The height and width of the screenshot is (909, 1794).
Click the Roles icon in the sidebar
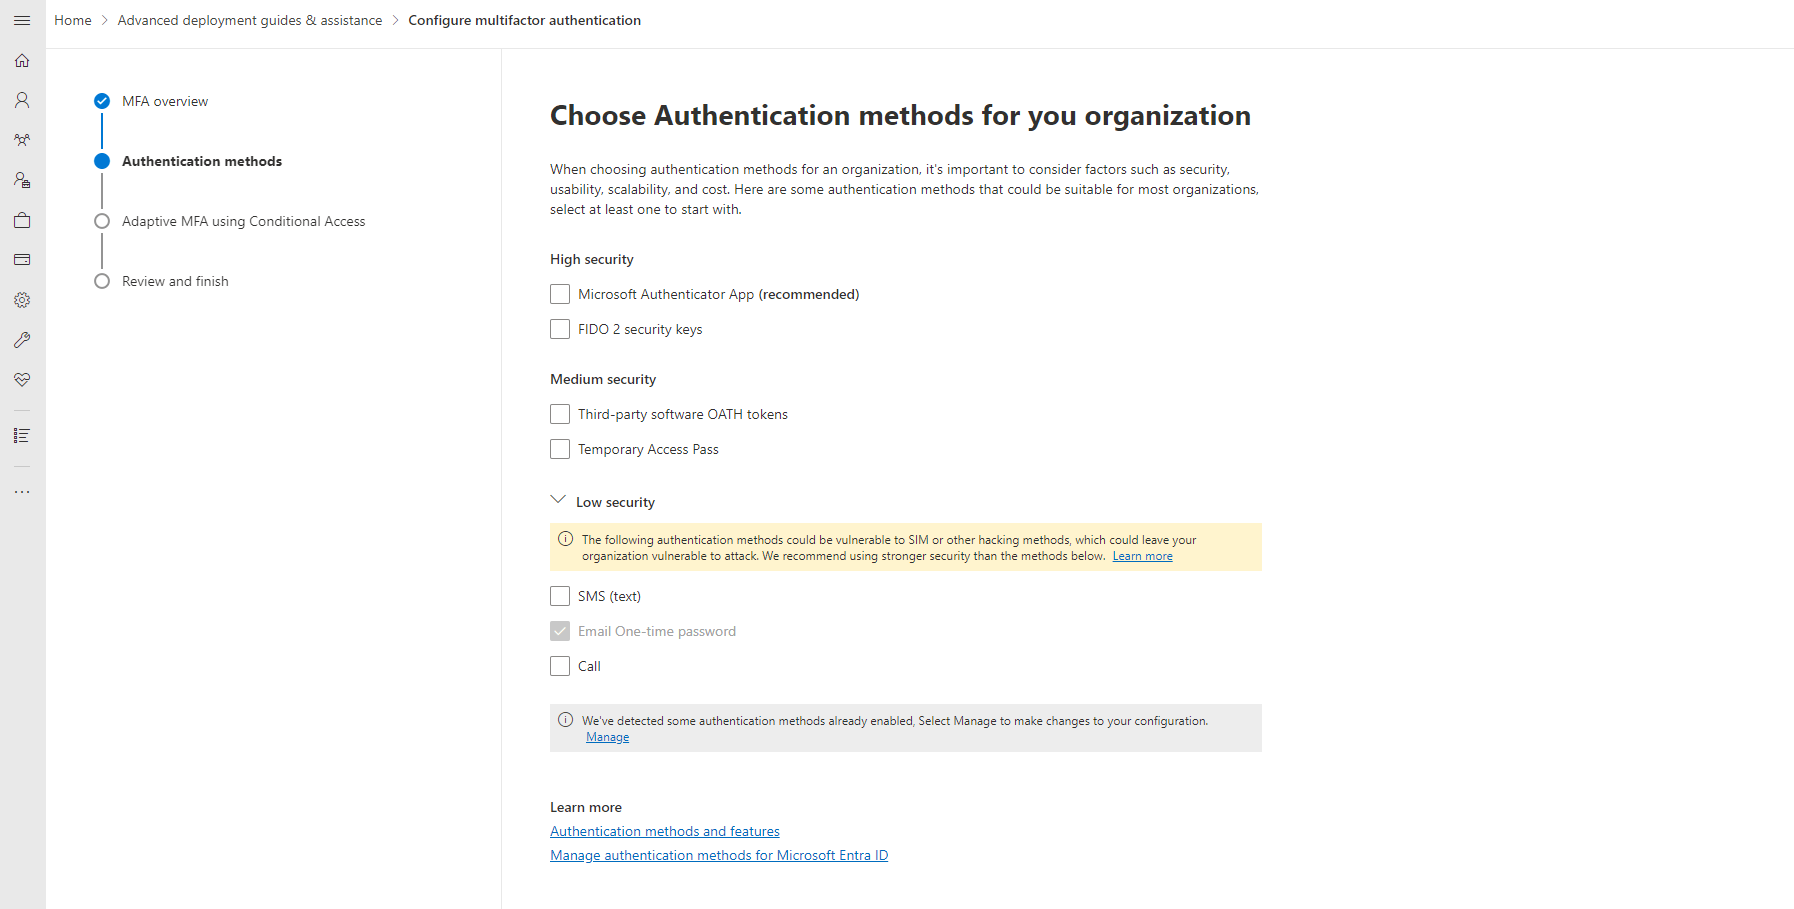coord(22,180)
